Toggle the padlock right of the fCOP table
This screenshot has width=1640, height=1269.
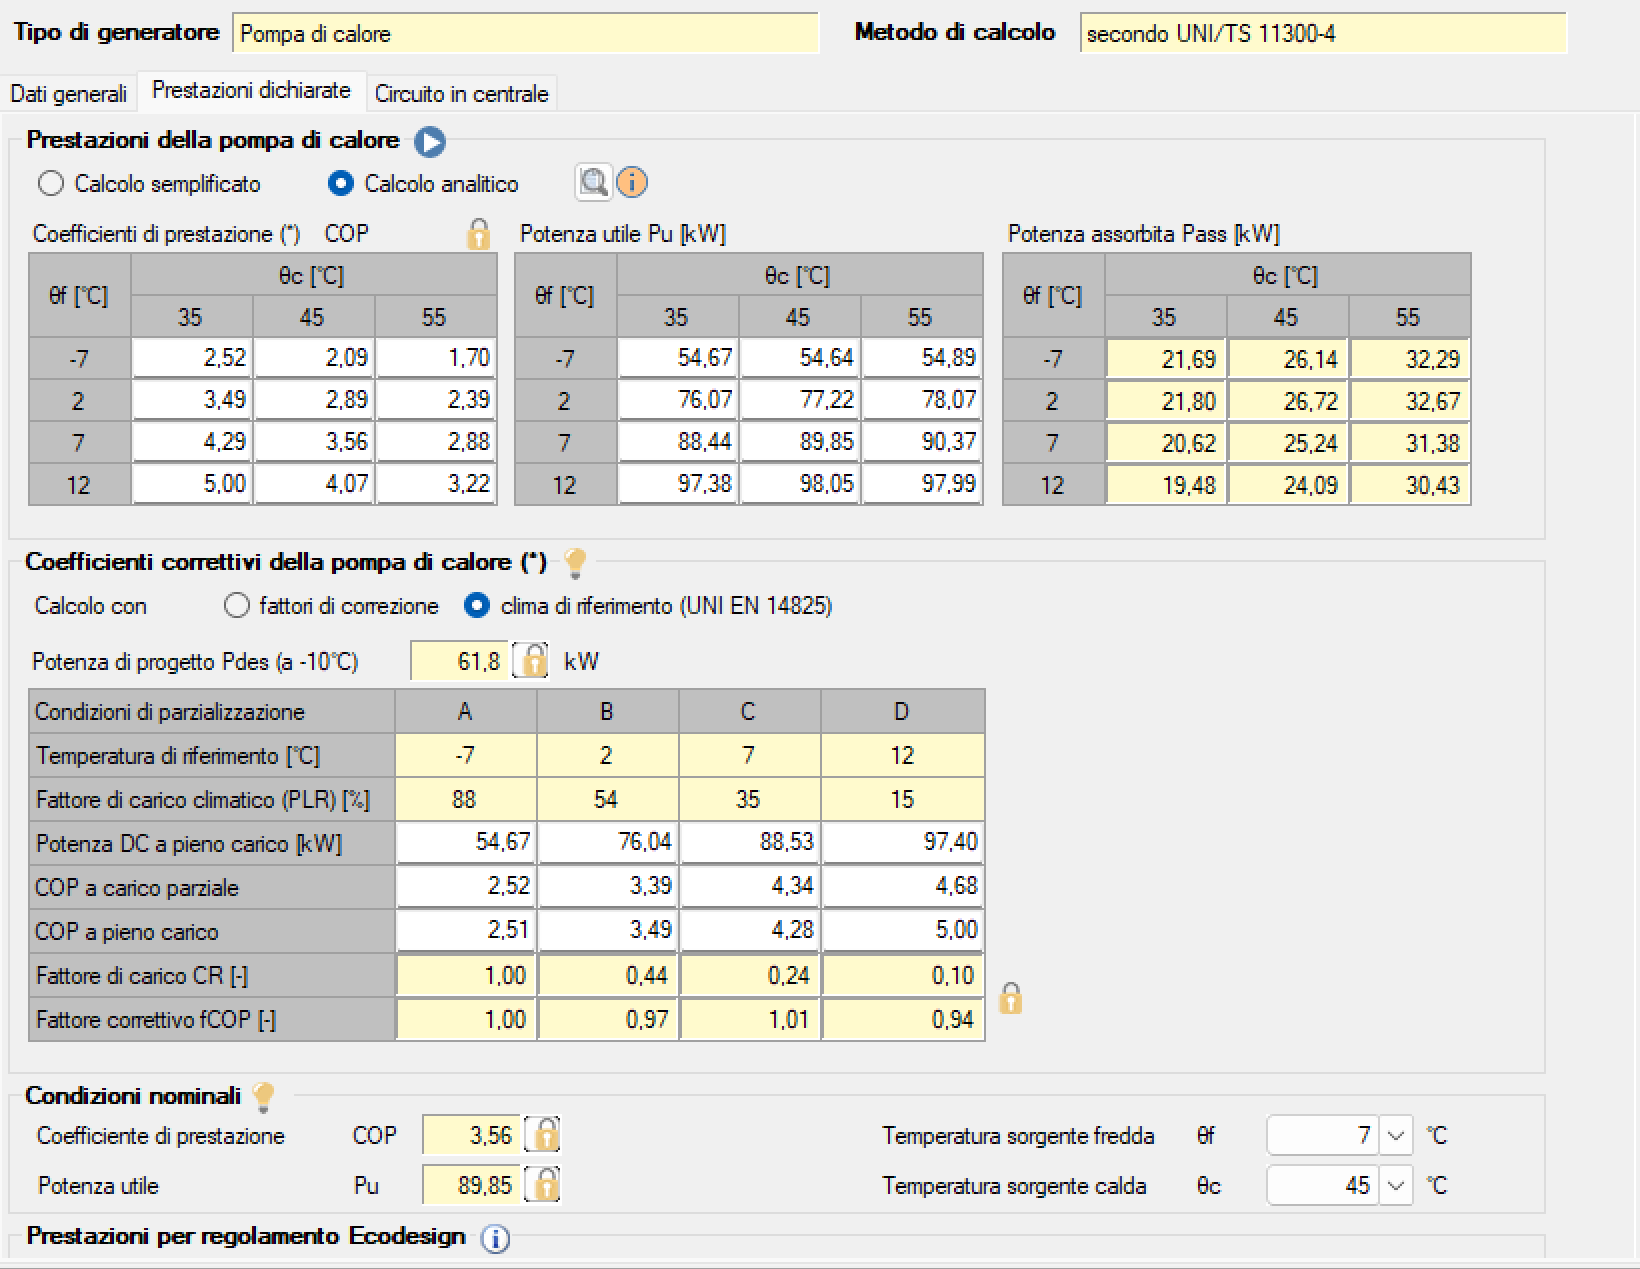point(1010,998)
